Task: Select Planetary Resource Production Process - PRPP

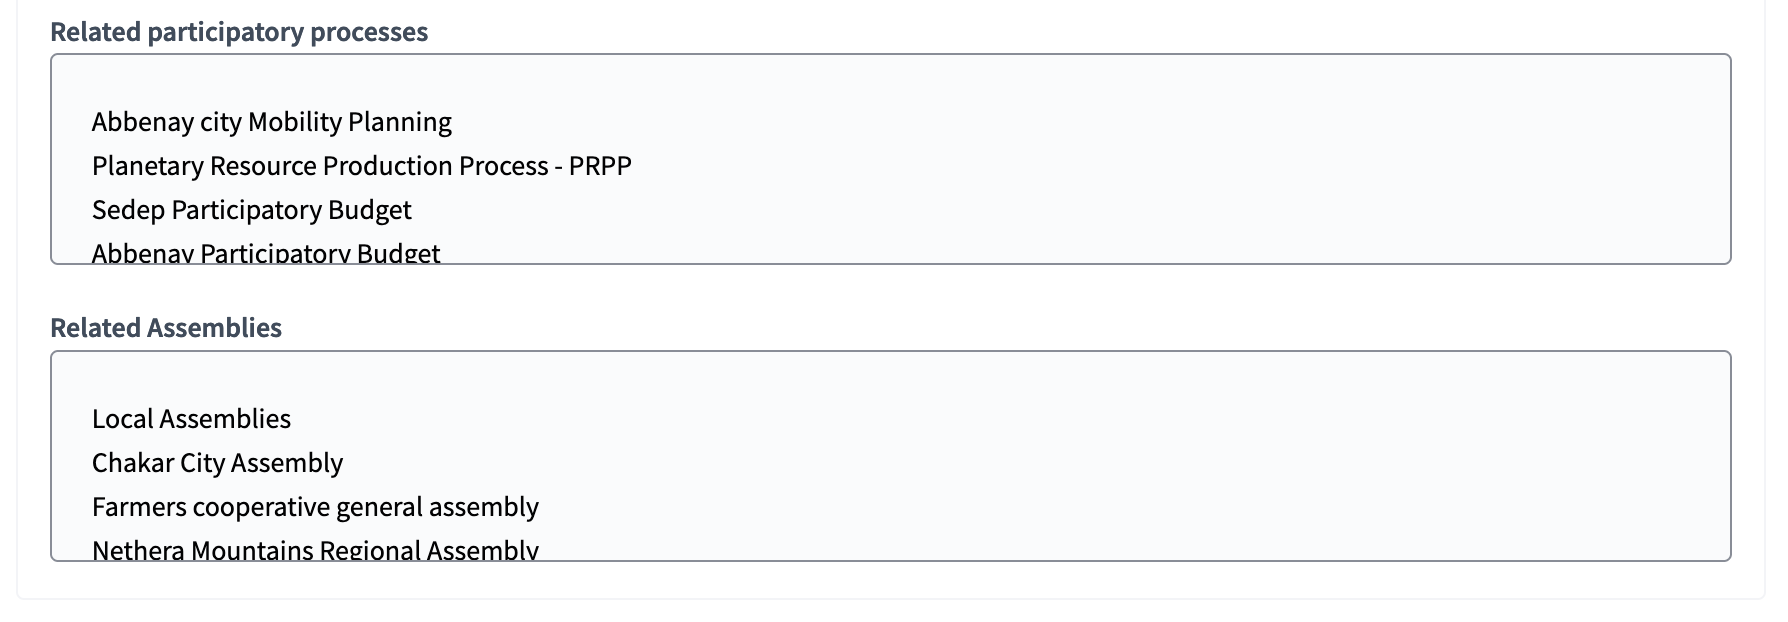Action: (x=361, y=166)
